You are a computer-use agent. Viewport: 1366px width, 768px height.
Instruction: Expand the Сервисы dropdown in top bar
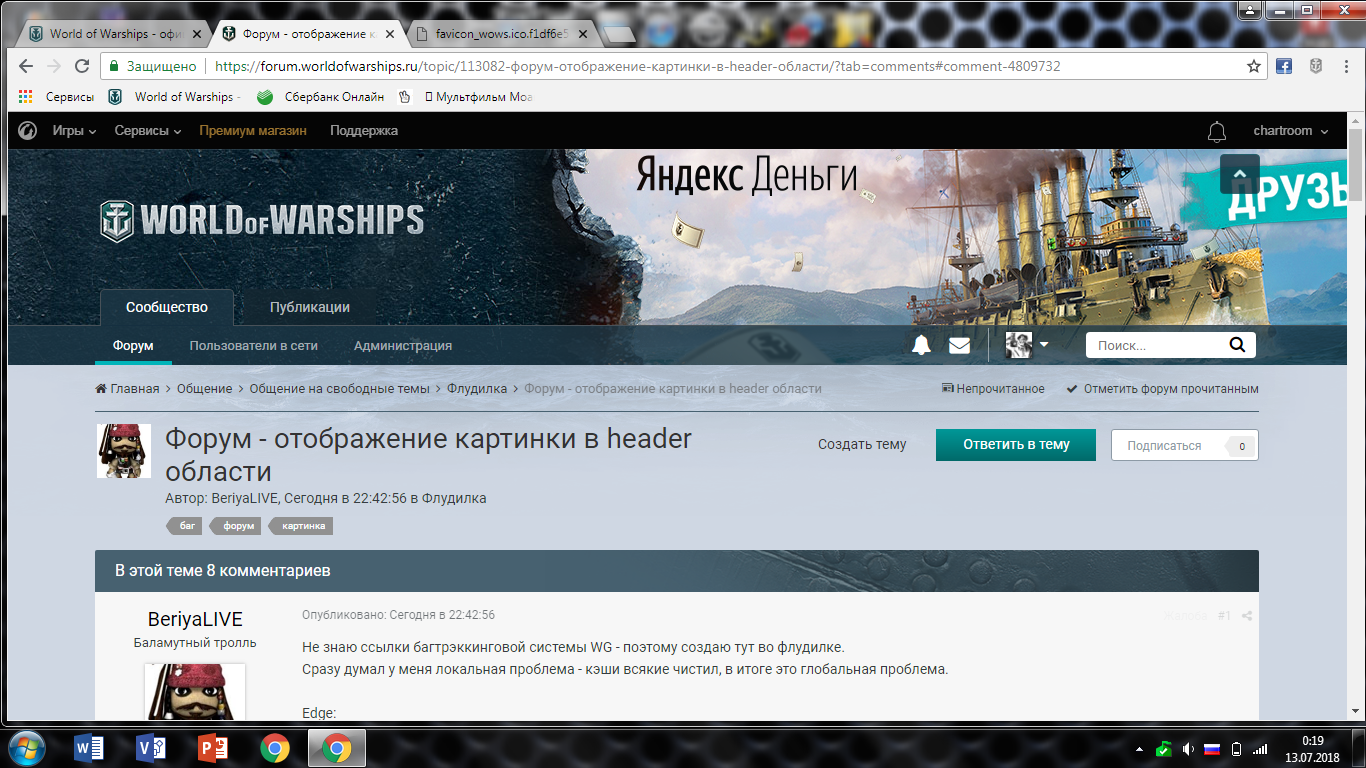coord(148,131)
